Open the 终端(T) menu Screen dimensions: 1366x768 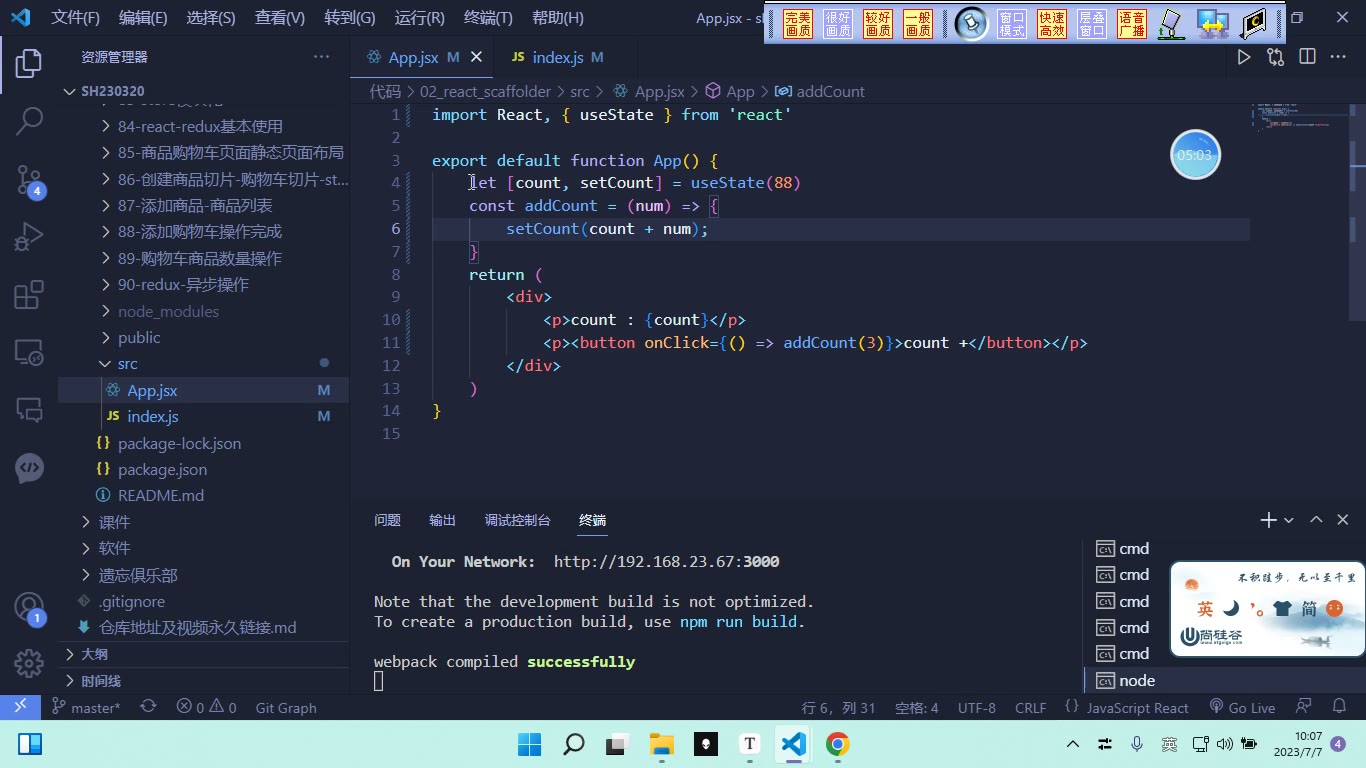point(488,18)
